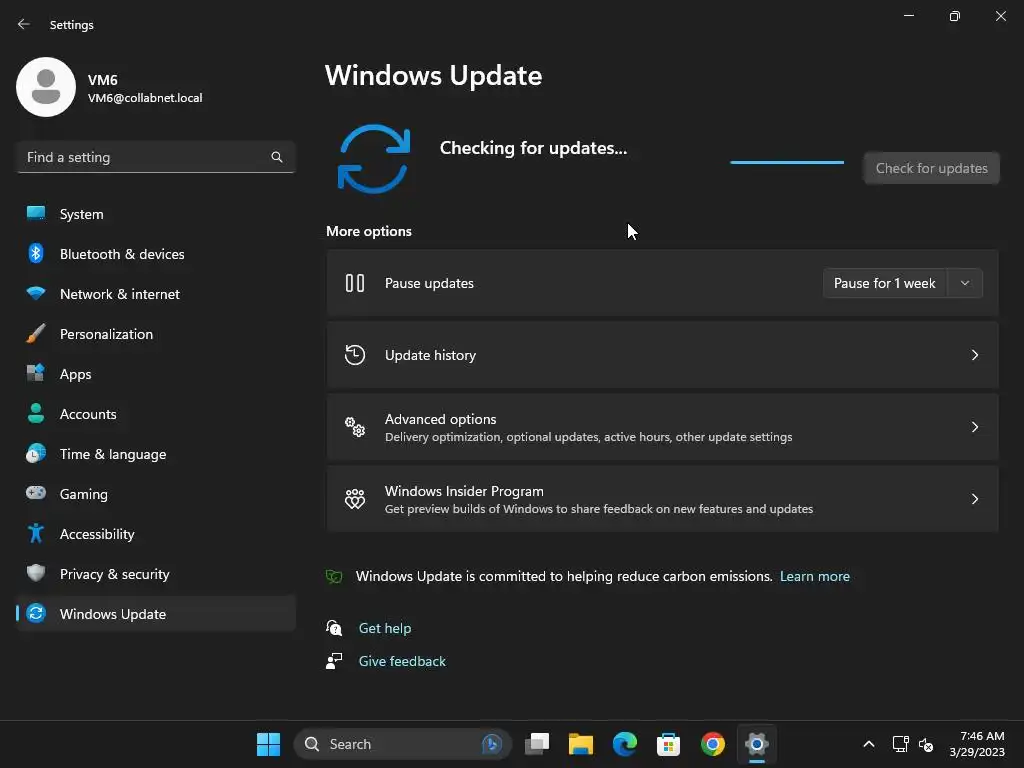Click the Give feedback person icon

(x=334, y=661)
